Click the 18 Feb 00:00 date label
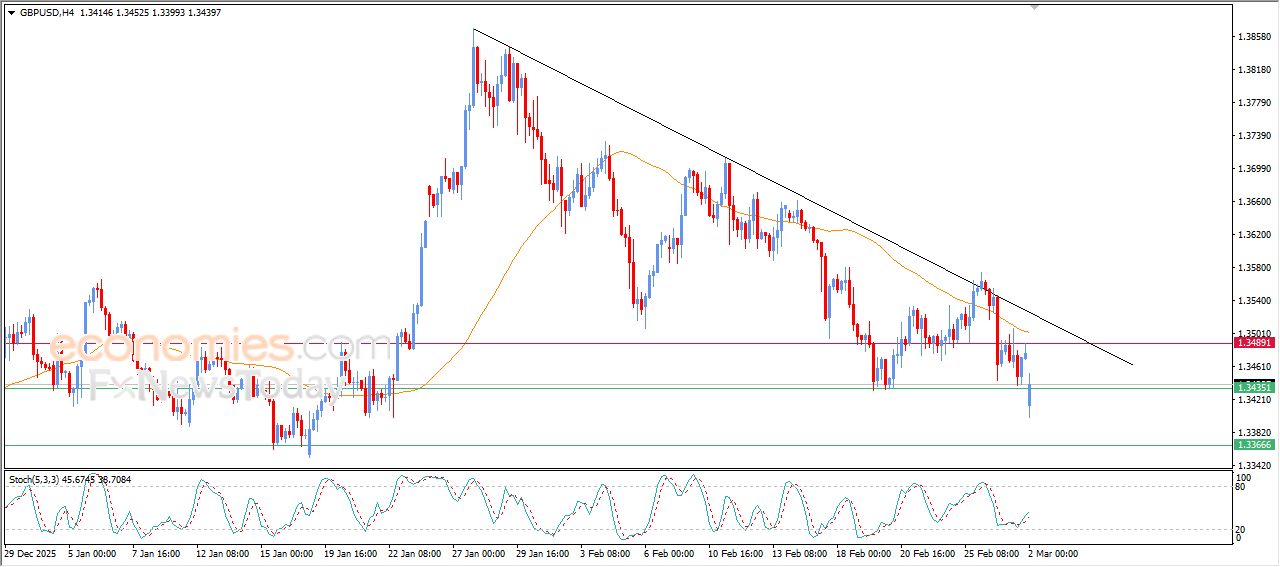 863,553
